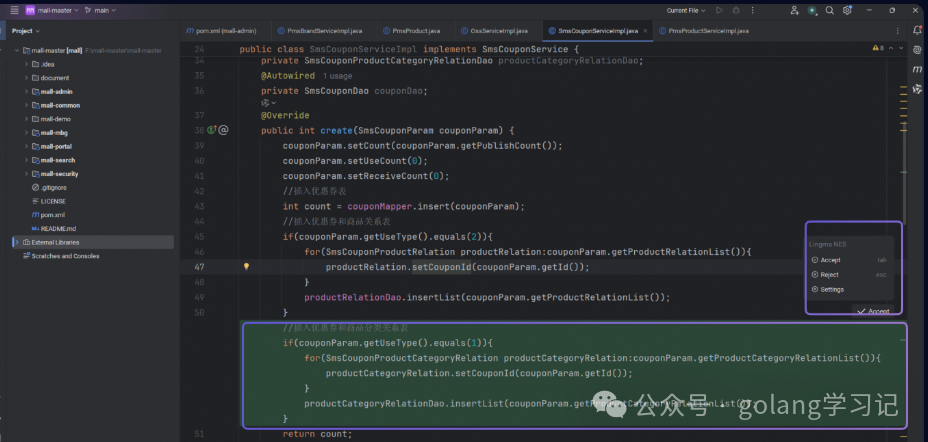Open the Project view dropdown

tap(26, 31)
